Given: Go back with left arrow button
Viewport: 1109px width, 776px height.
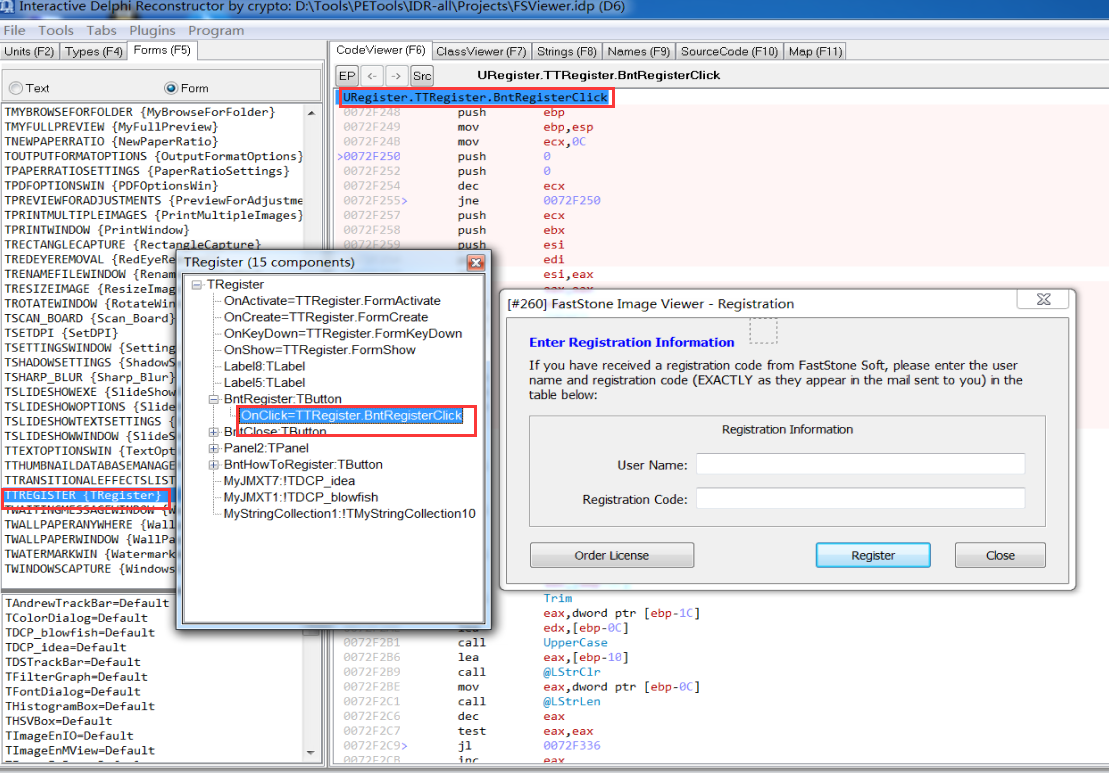Looking at the screenshot, I should click(x=372, y=76).
